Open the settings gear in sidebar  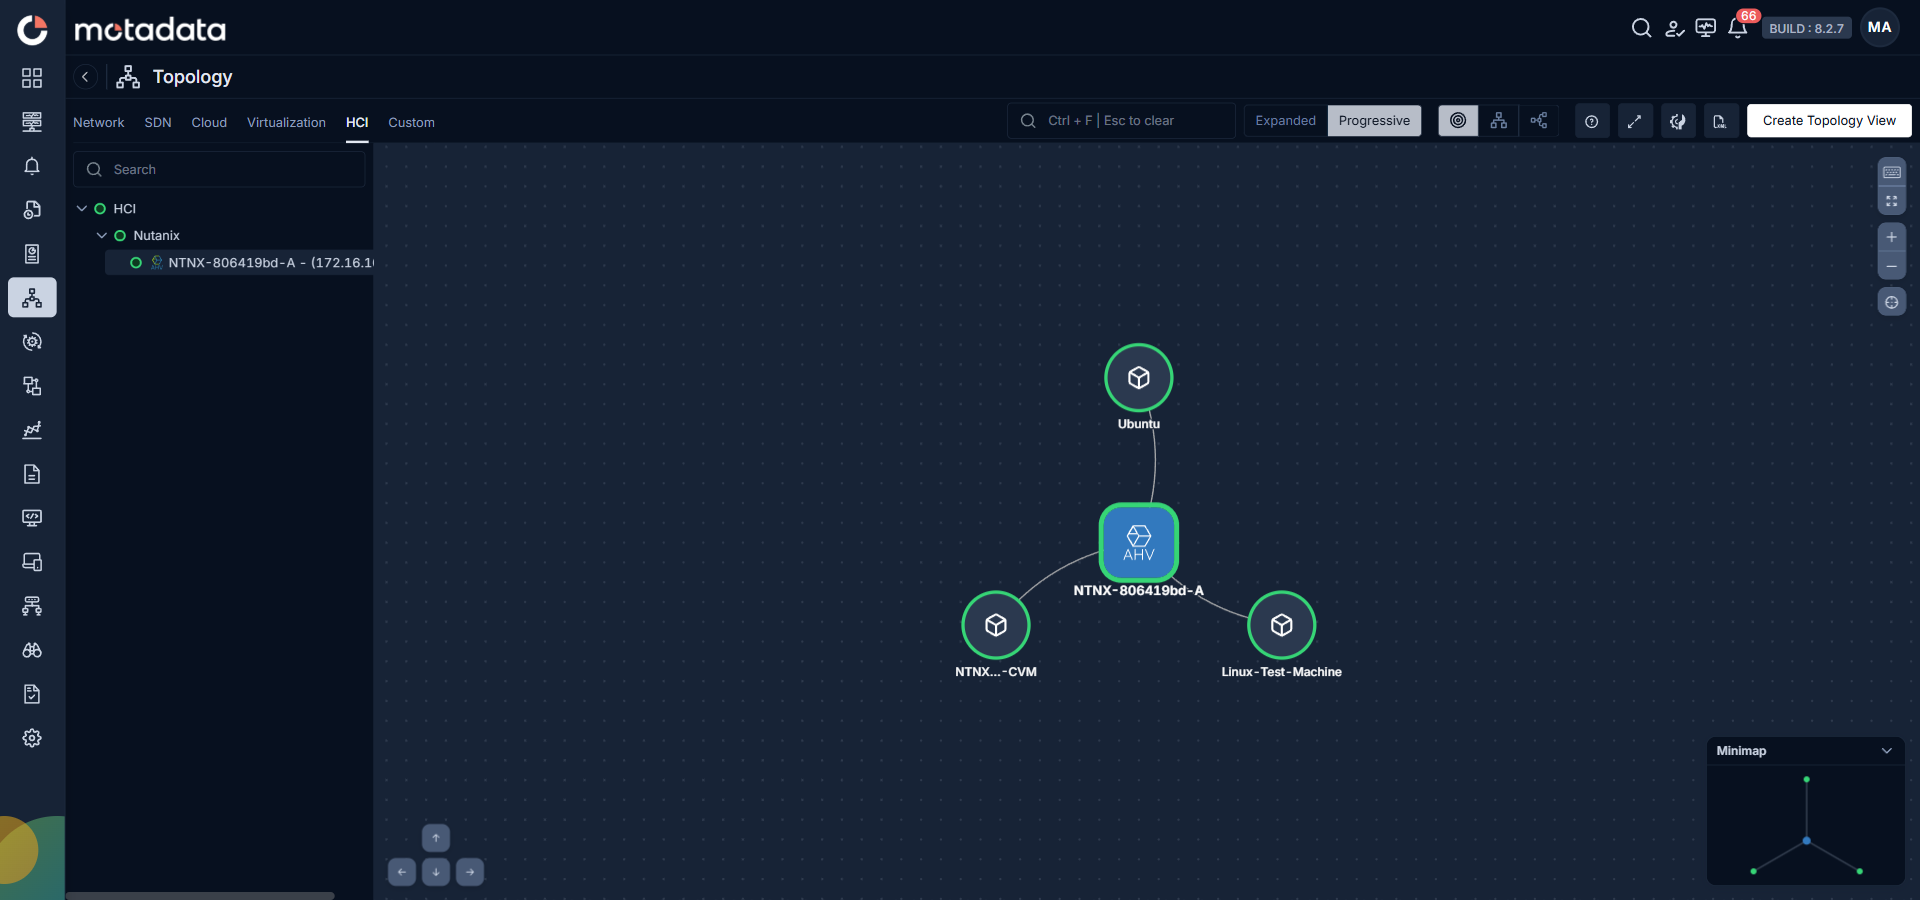[32, 738]
